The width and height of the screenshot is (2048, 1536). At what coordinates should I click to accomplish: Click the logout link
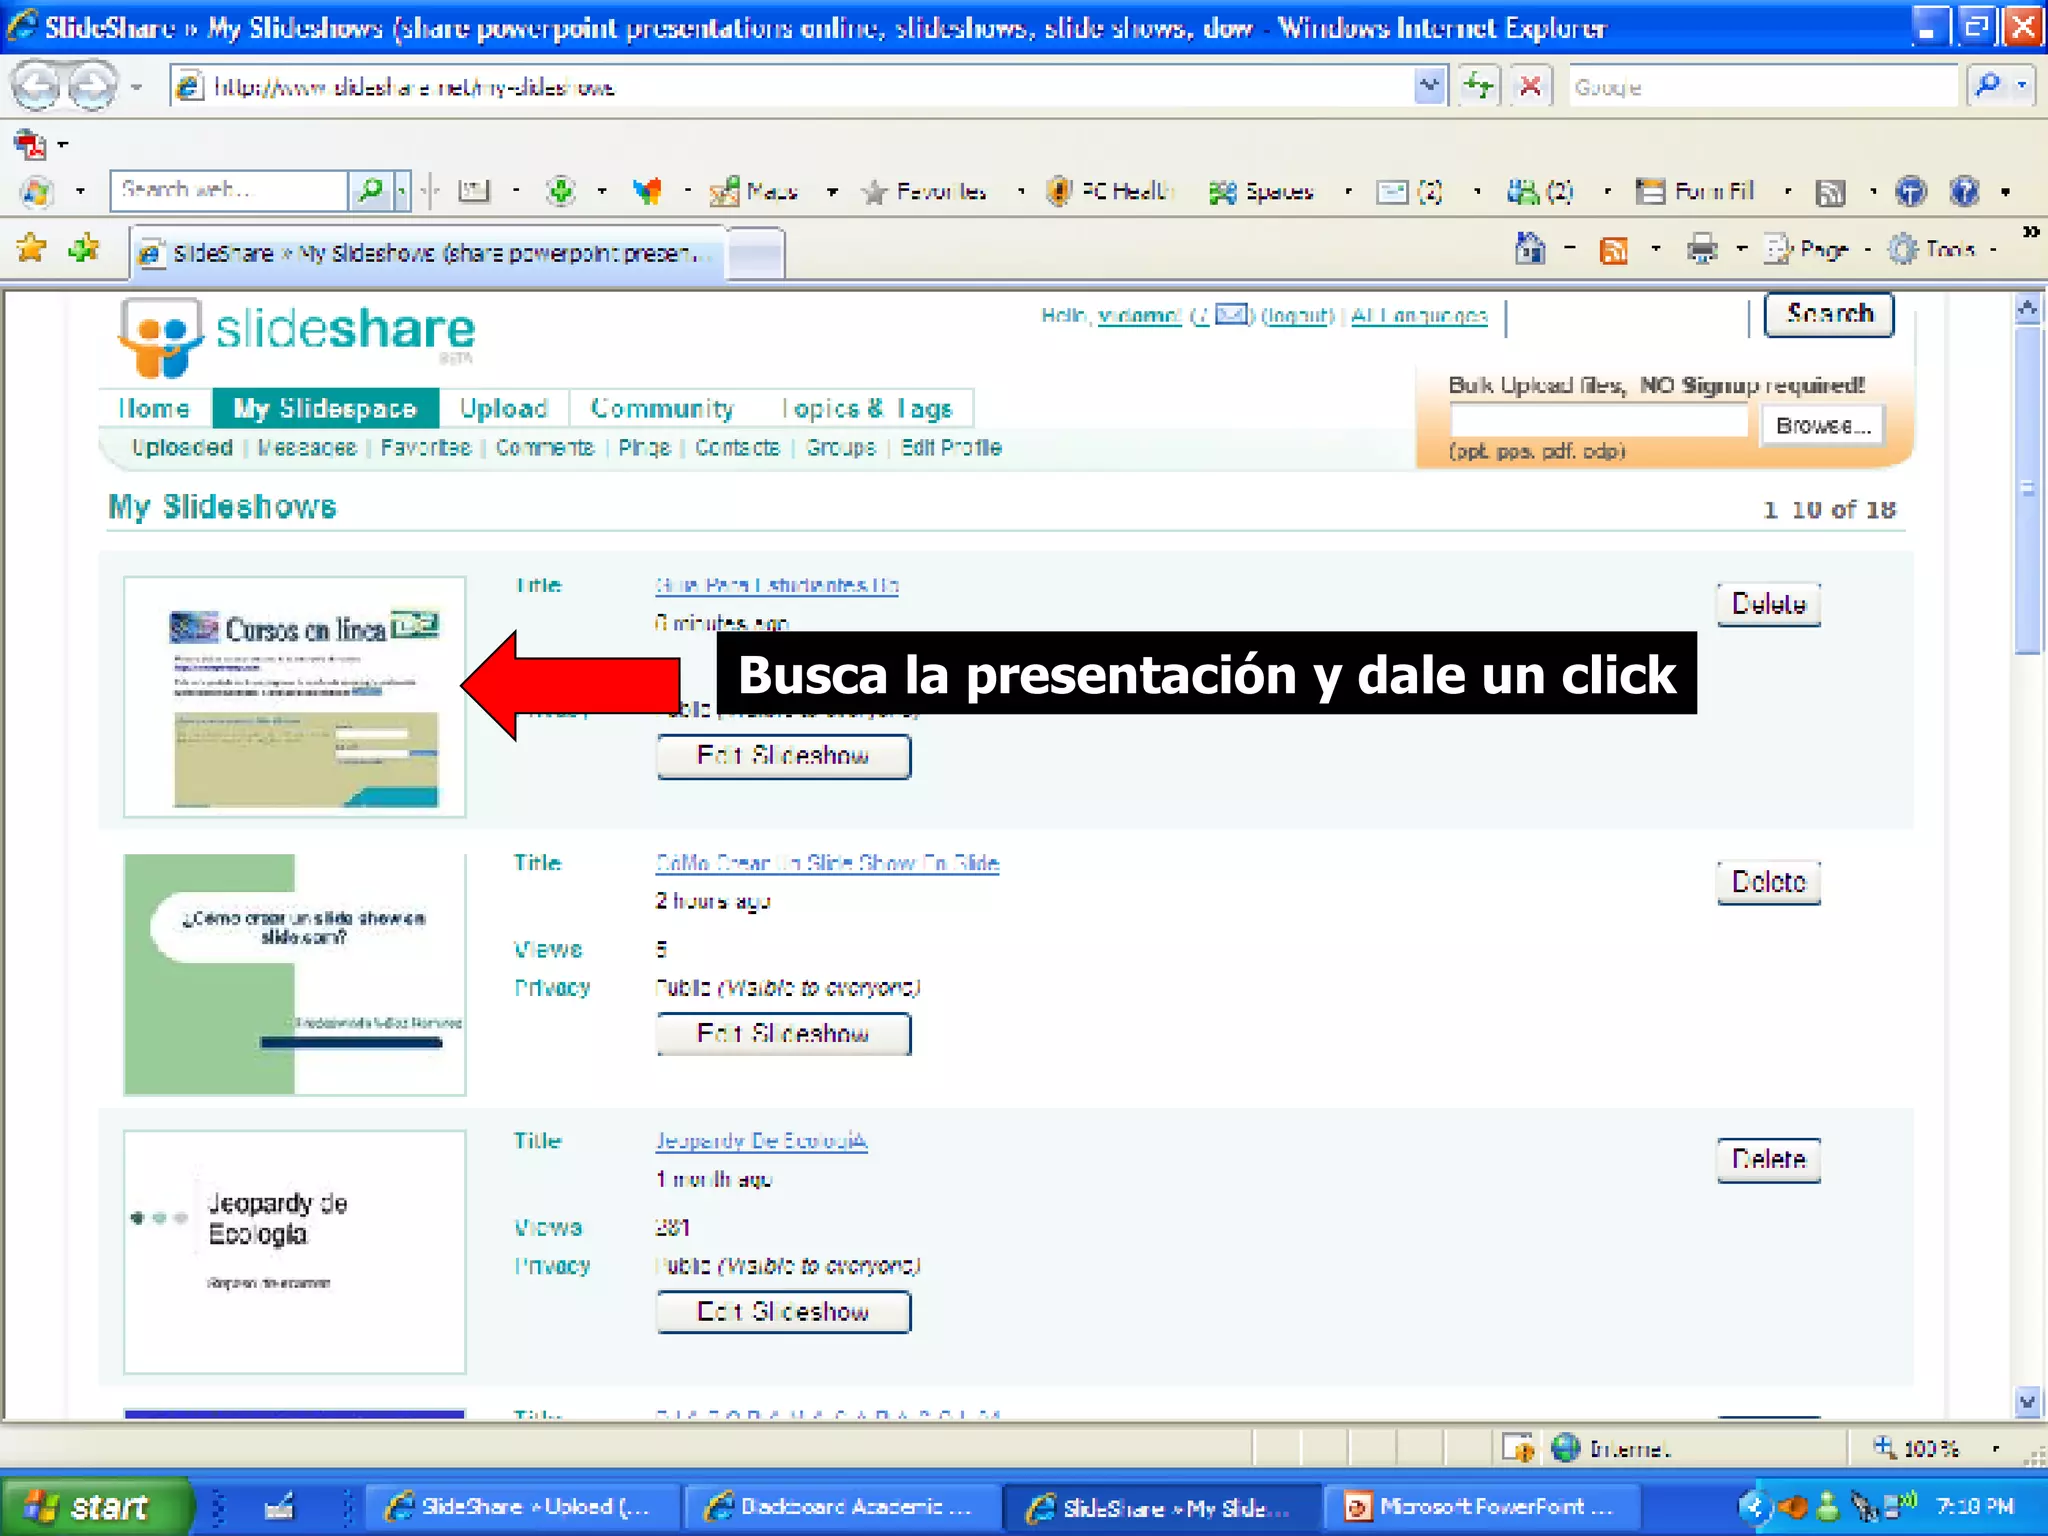pyautogui.click(x=1297, y=316)
